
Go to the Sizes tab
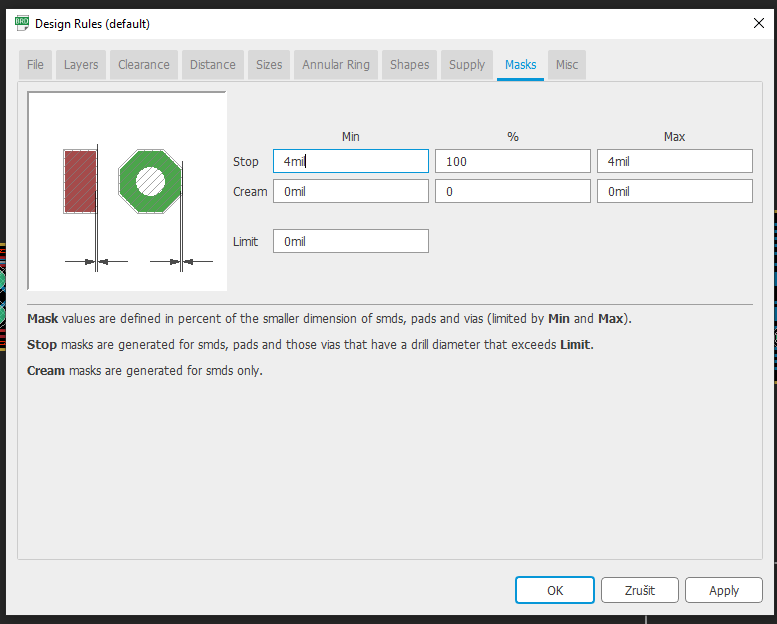[x=269, y=65]
